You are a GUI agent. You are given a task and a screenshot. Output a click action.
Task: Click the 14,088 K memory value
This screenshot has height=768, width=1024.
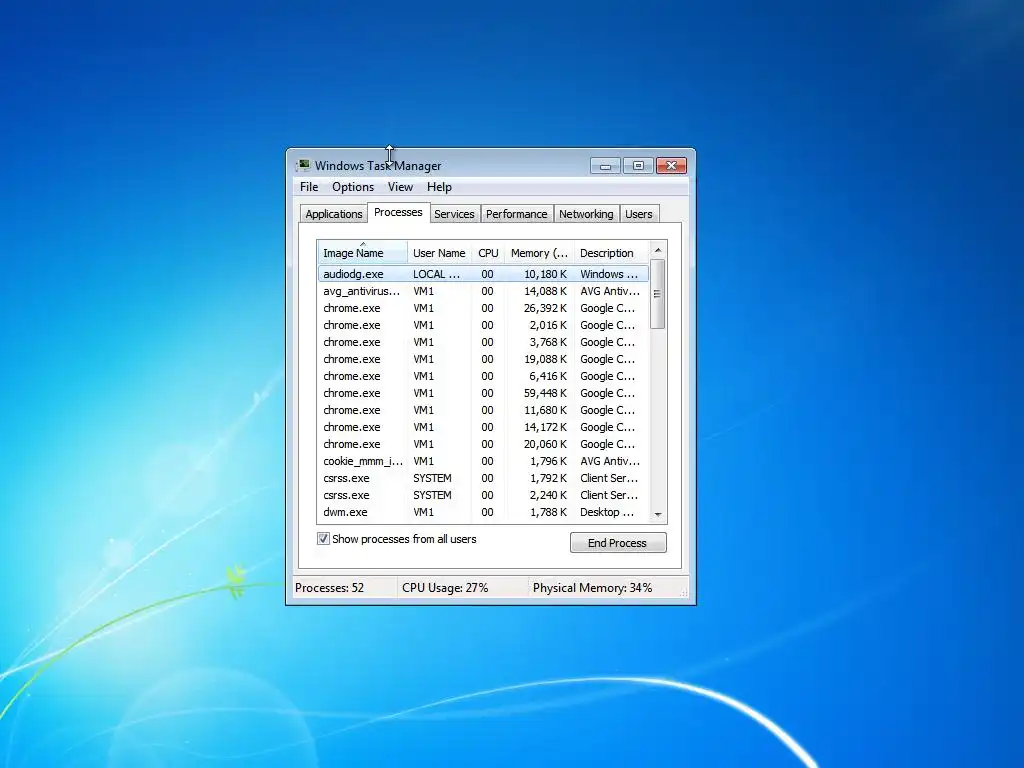point(545,291)
